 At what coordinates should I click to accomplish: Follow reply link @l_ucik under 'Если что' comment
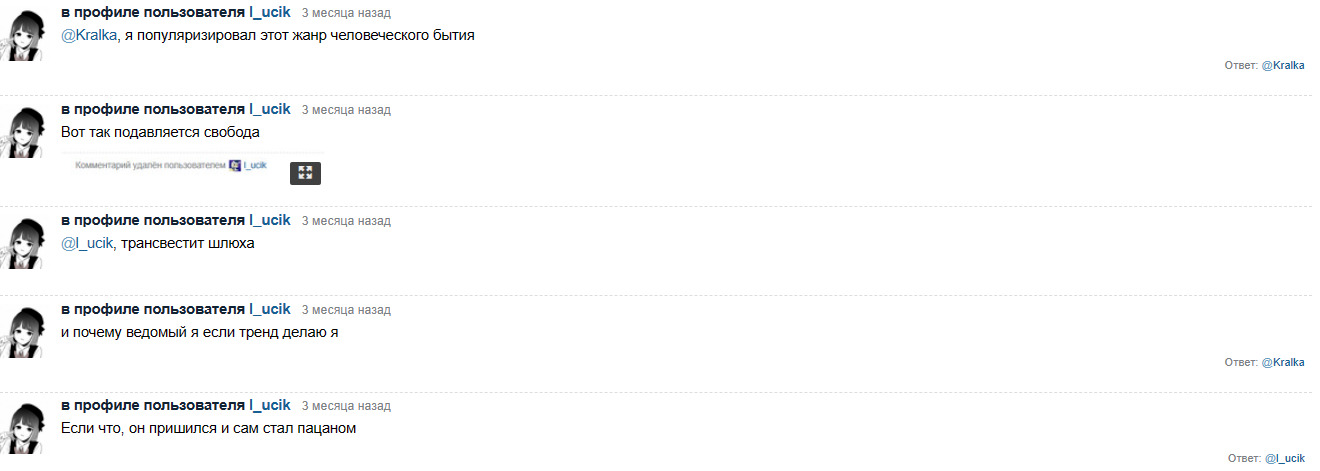click(x=1285, y=458)
